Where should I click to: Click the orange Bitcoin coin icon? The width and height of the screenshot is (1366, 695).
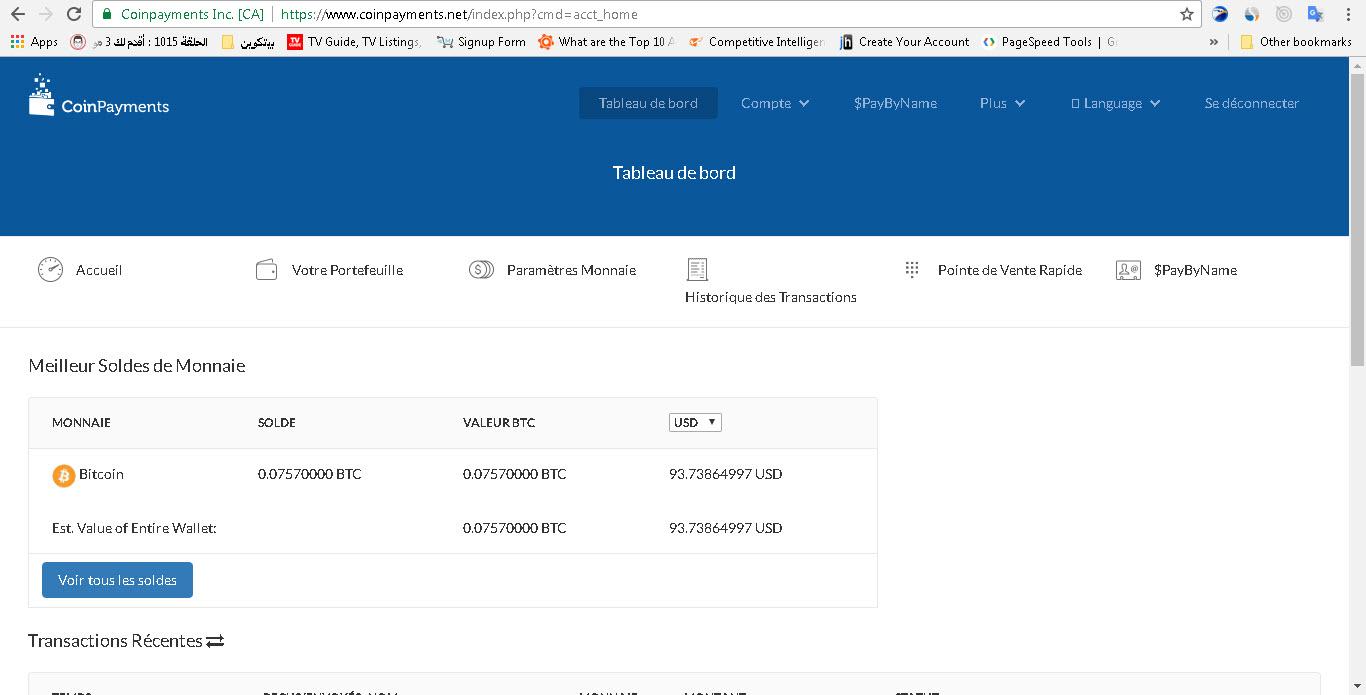tap(63, 475)
